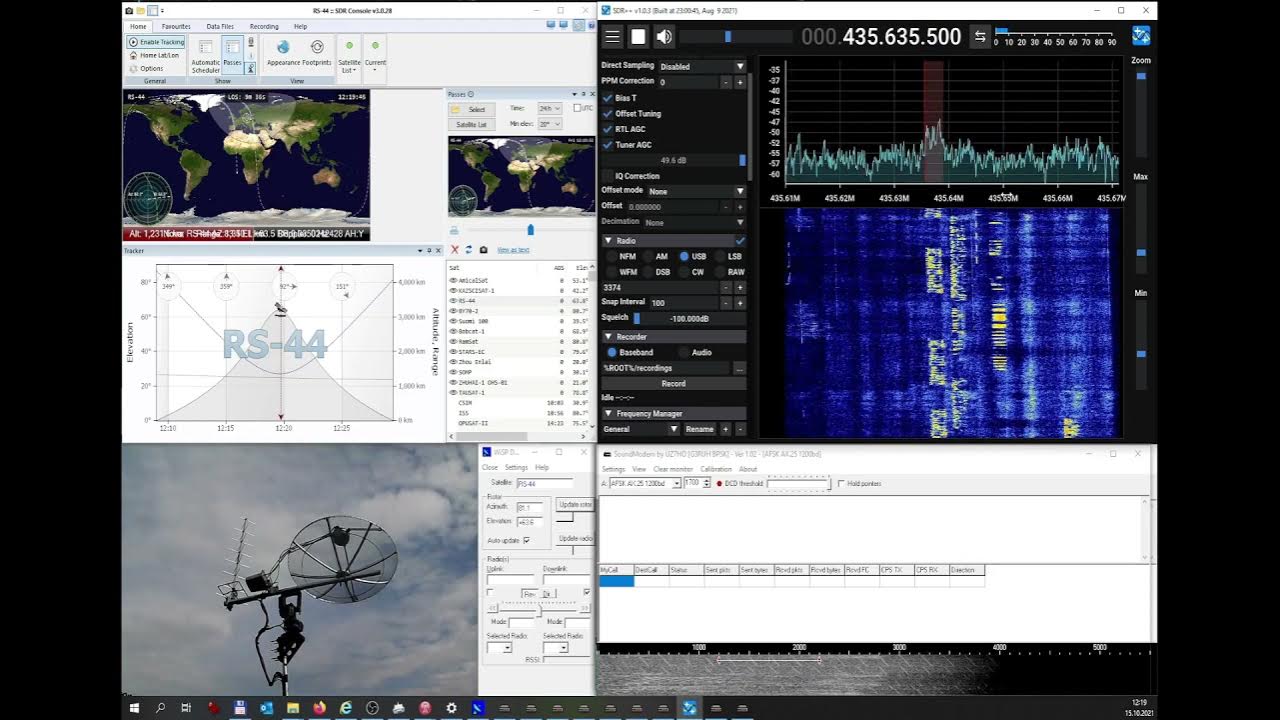Open the Help tab in SDR Console
Viewport: 1280px width, 720px height.
[300, 26]
